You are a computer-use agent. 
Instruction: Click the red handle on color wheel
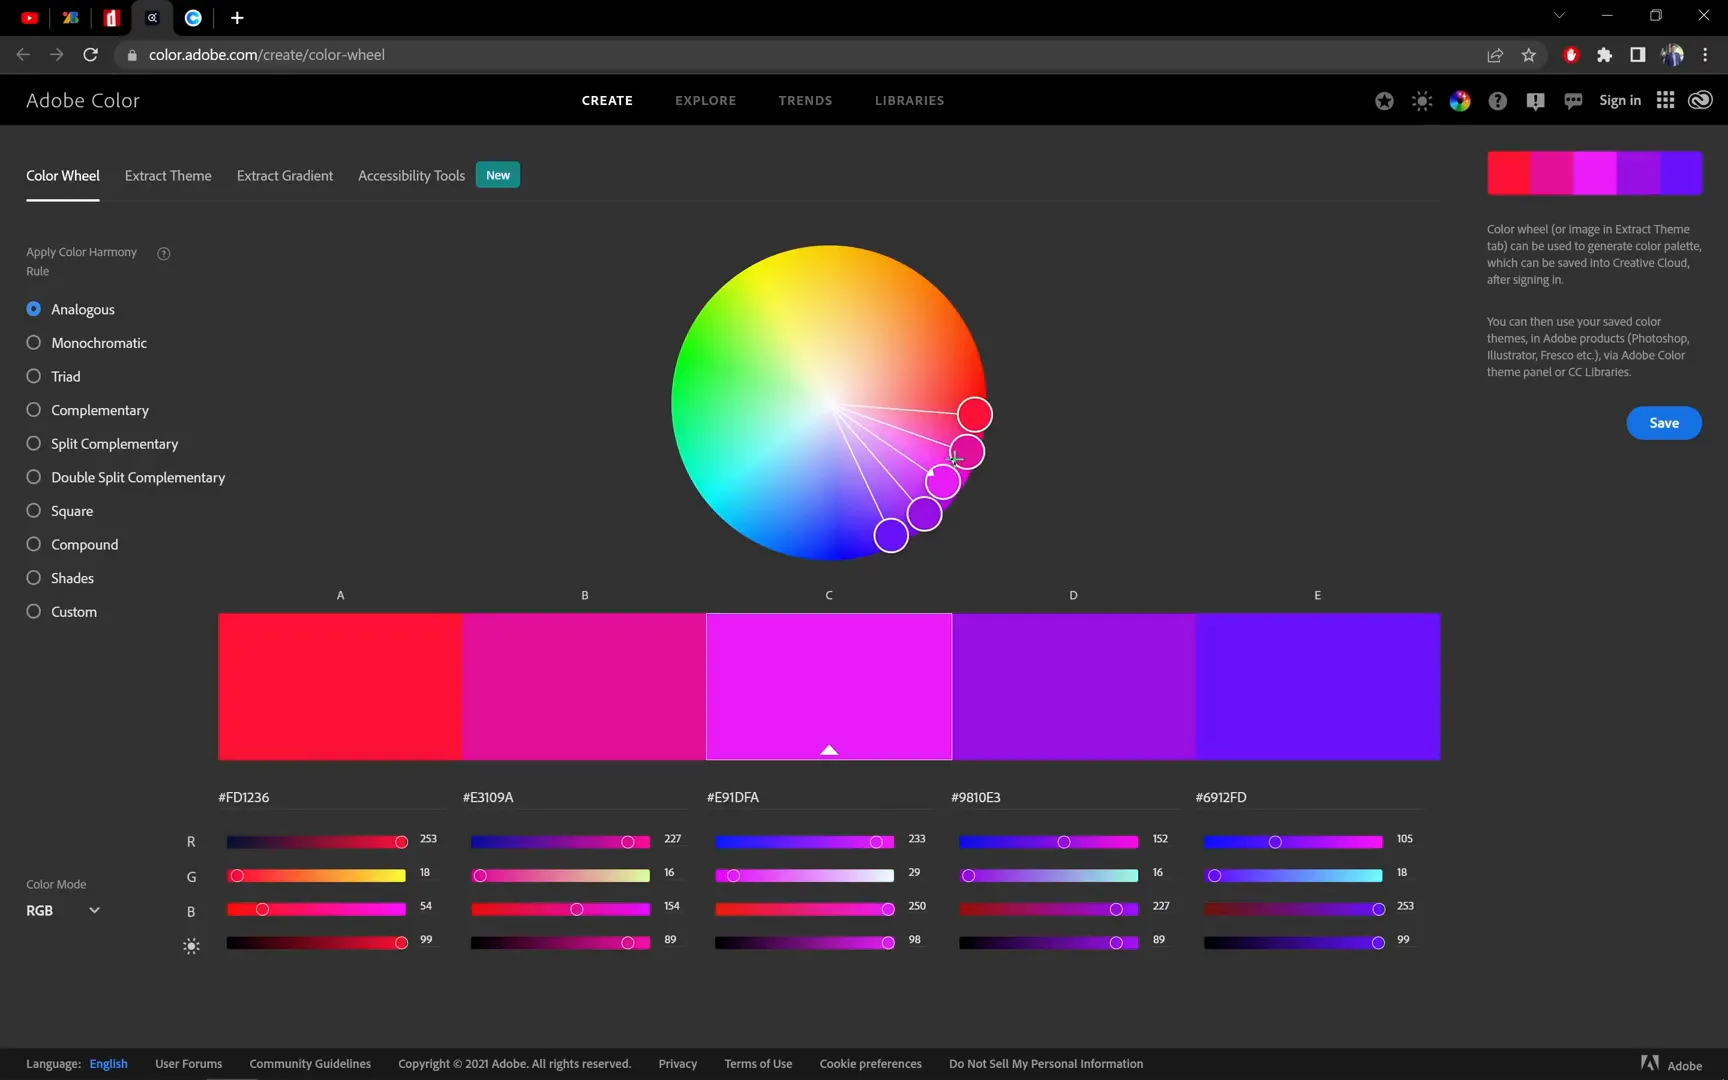point(975,414)
